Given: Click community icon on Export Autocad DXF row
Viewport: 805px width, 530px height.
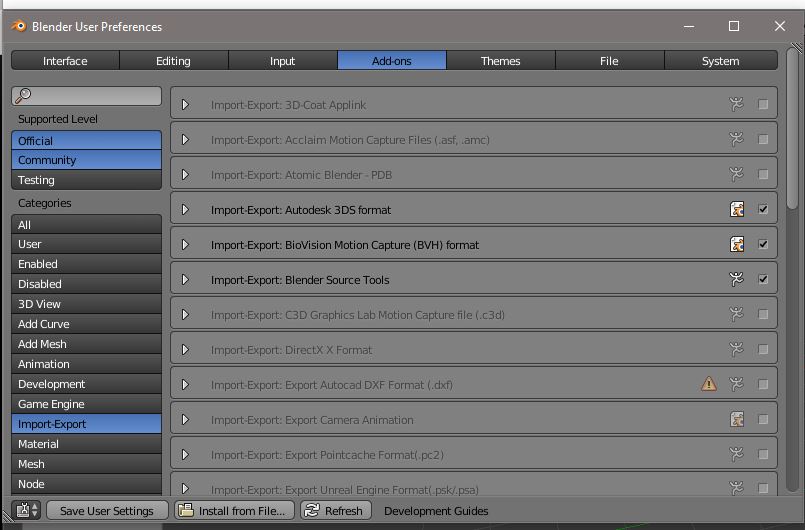Looking at the screenshot, I should pos(736,384).
